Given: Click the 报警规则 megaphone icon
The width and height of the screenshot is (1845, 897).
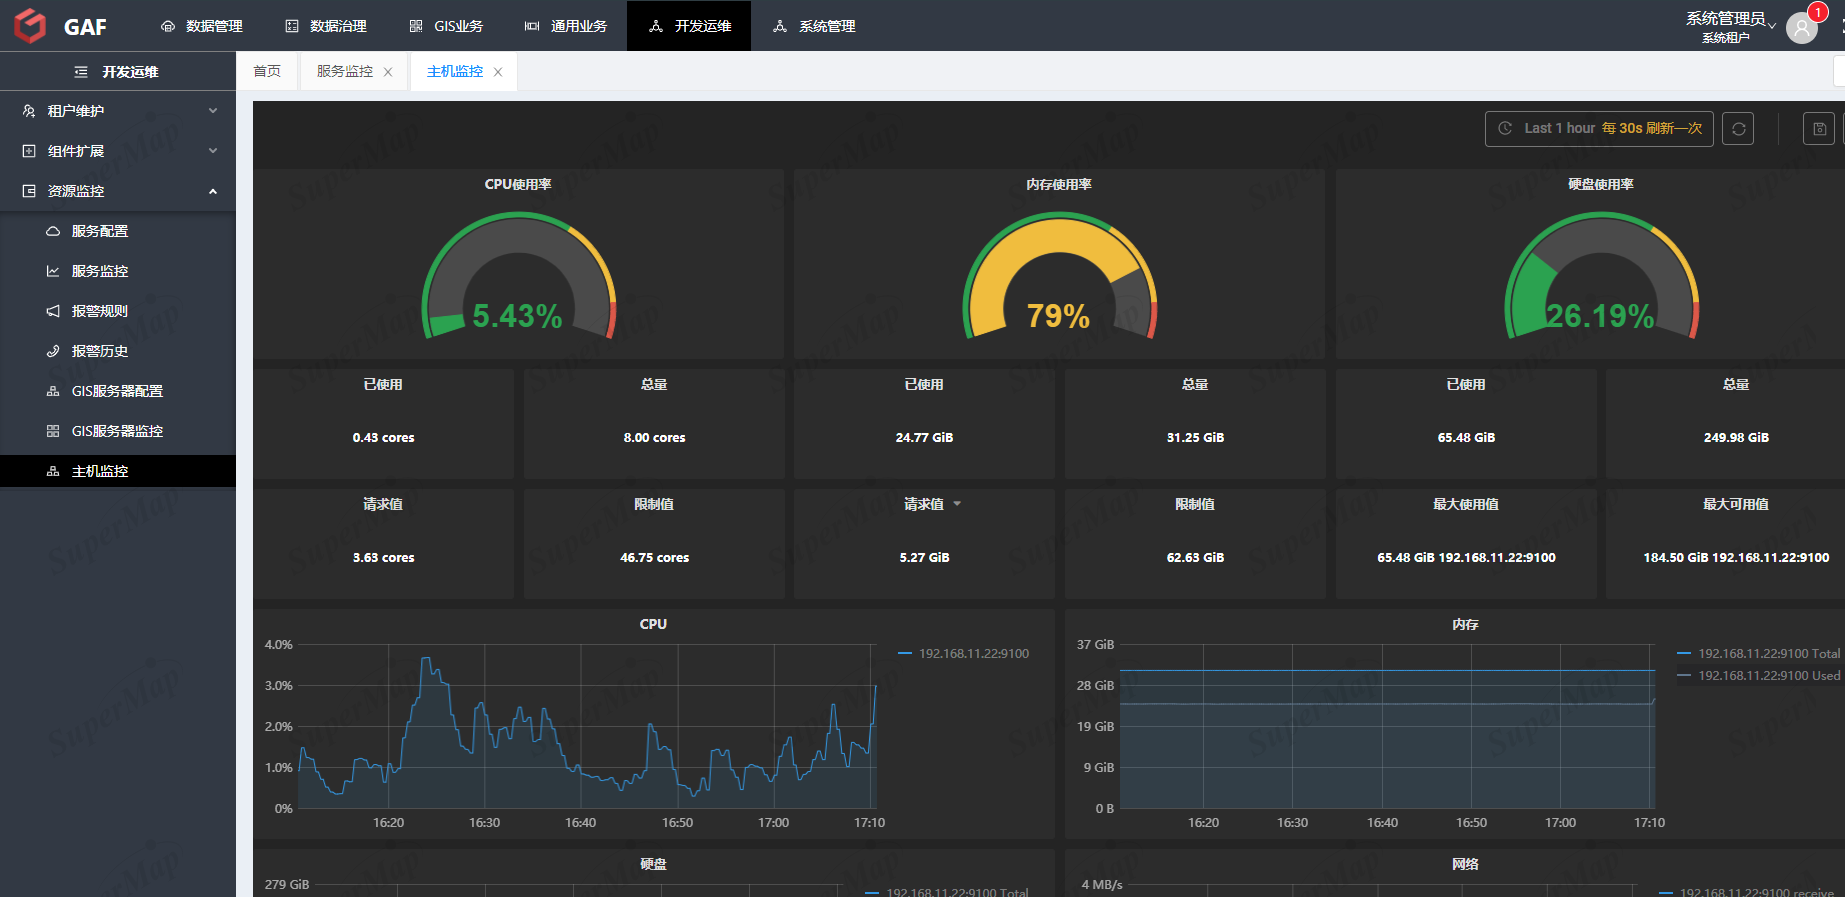Looking at the screenshot, I should coord(53,311).
